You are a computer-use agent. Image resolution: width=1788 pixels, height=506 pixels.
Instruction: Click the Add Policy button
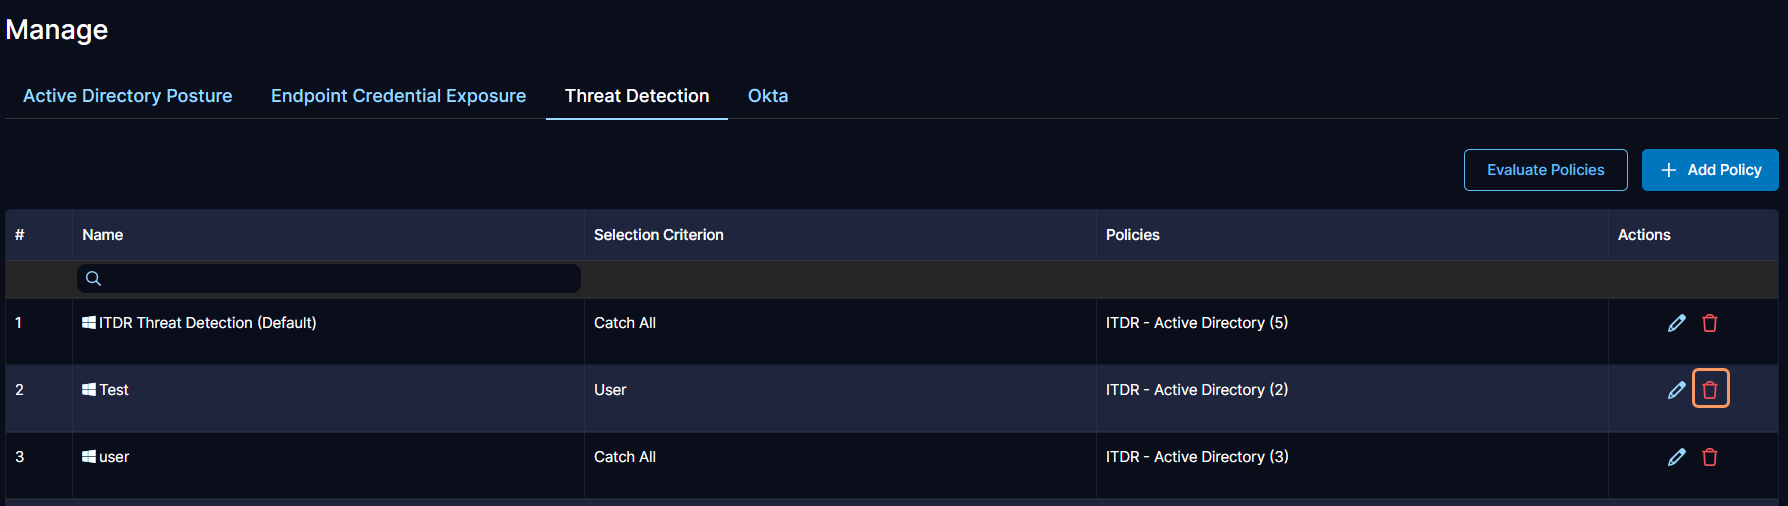[1710, 170]
